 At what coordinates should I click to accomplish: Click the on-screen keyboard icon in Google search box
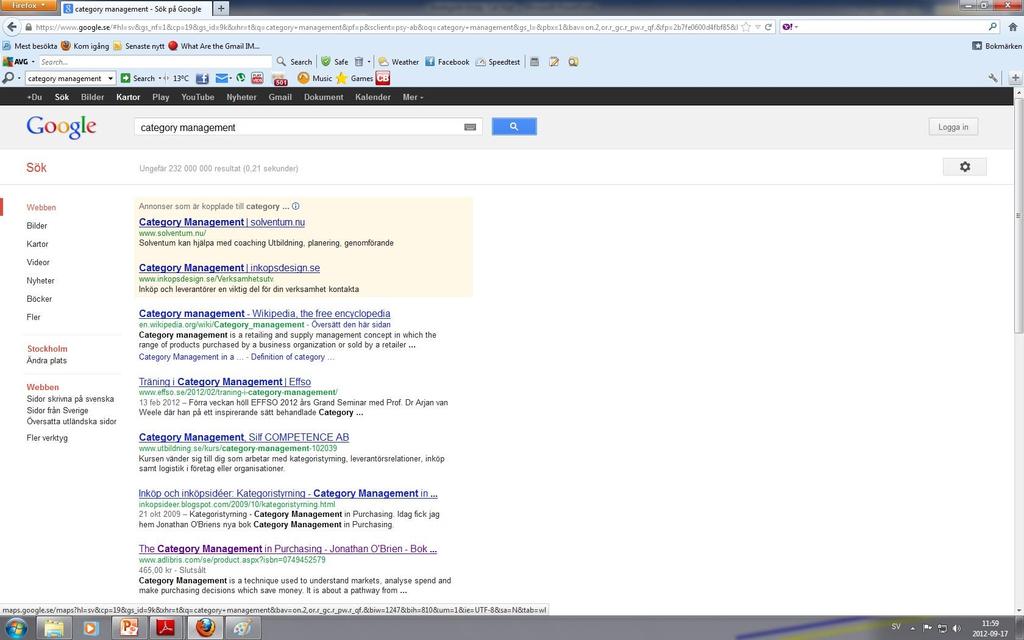(470, 127)
